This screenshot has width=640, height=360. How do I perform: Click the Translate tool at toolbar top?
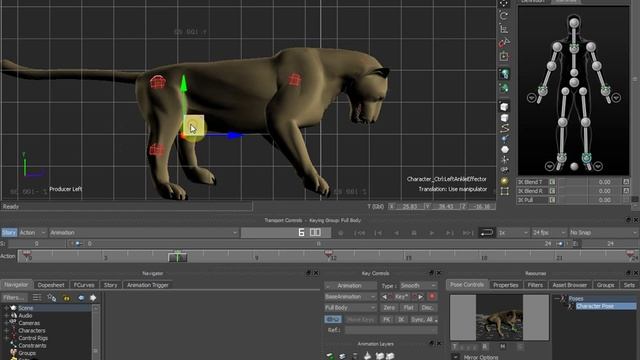[x=504, y=4]
